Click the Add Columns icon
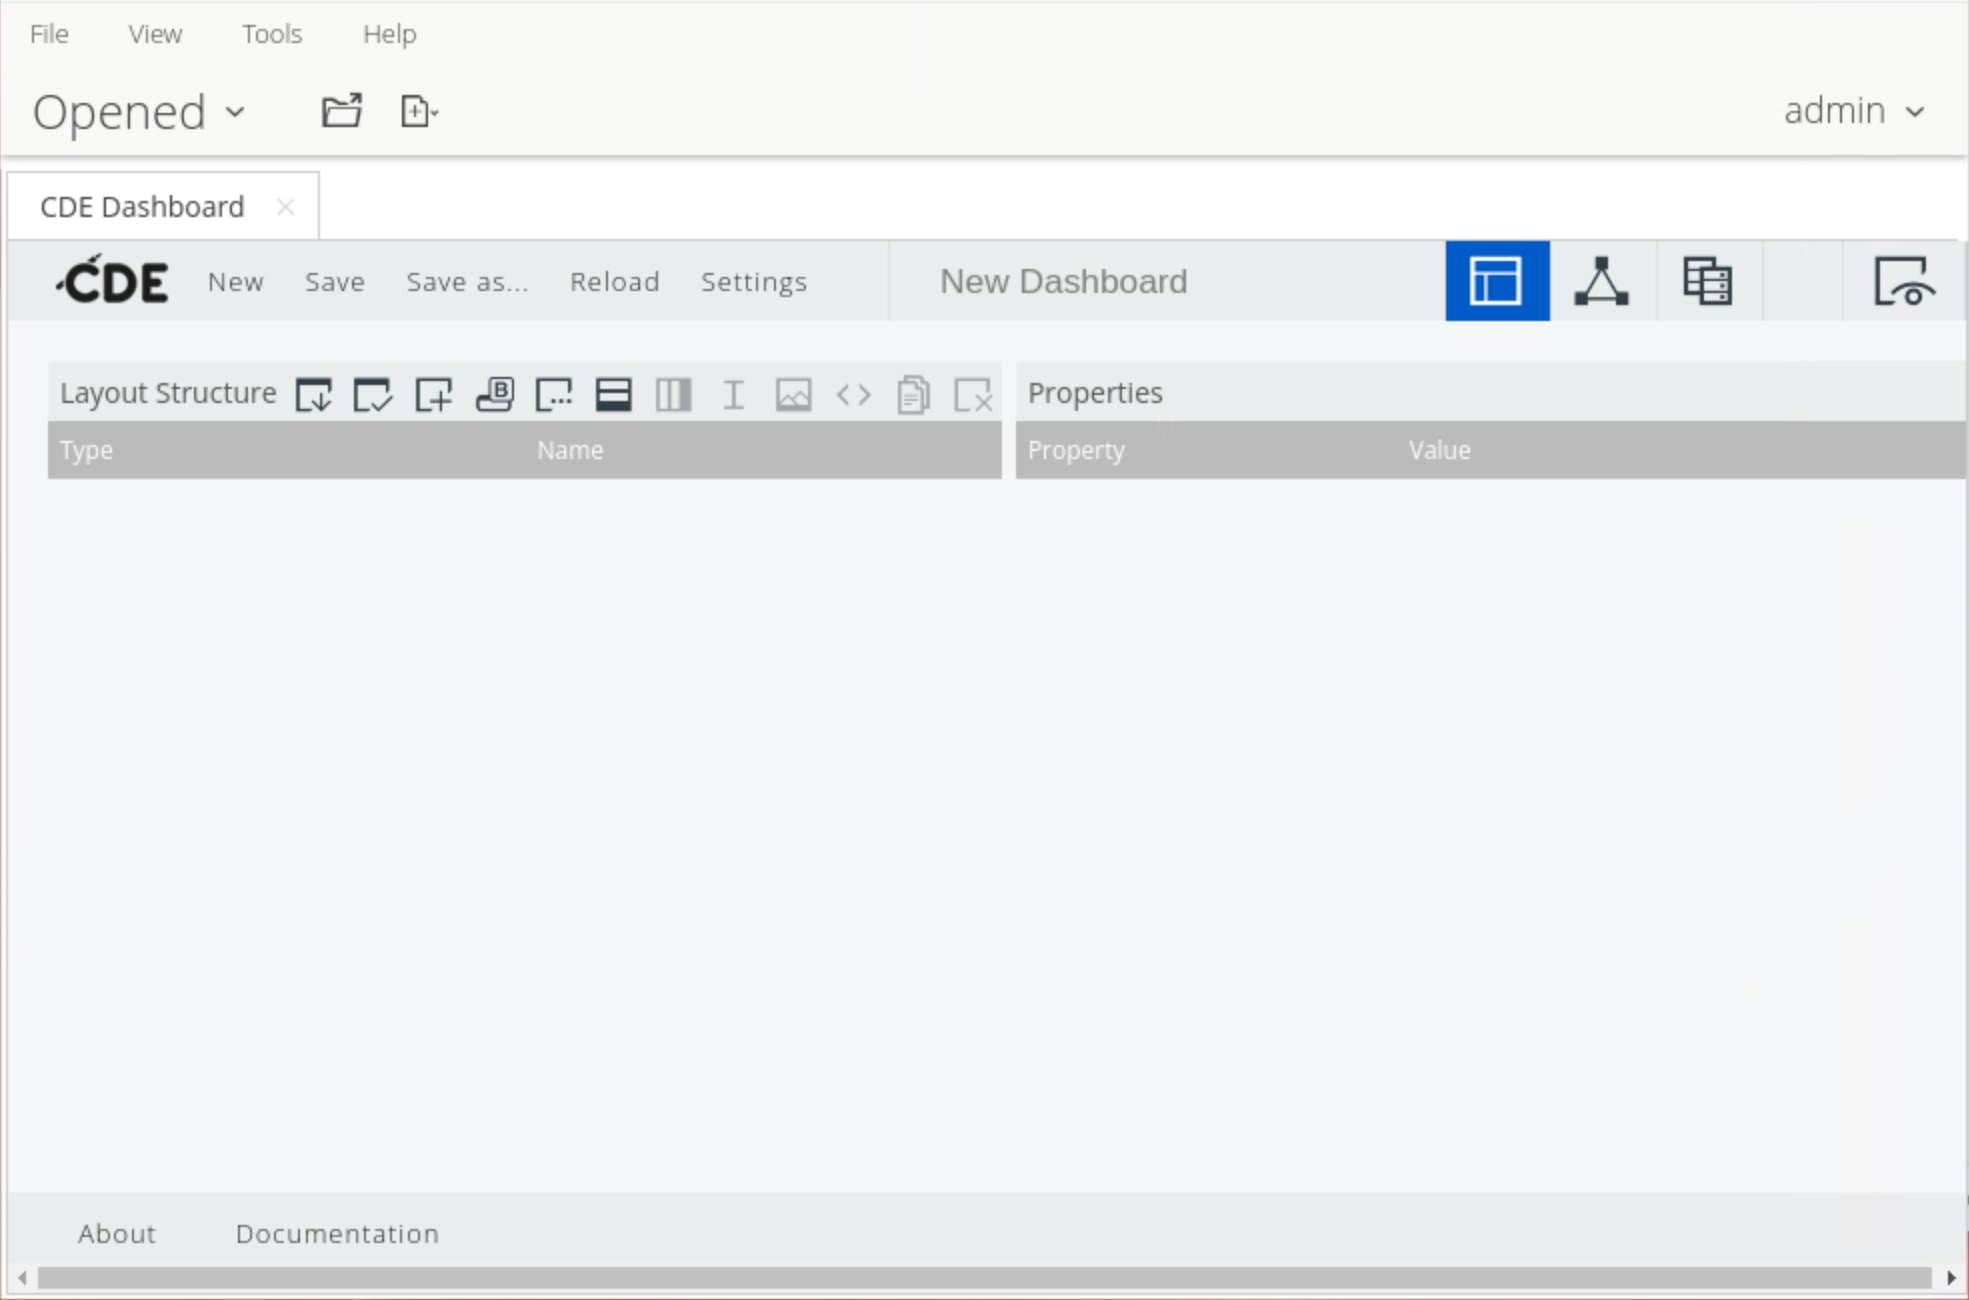The height and width of the screenshot is (1300, 1969). pos(673,394)
